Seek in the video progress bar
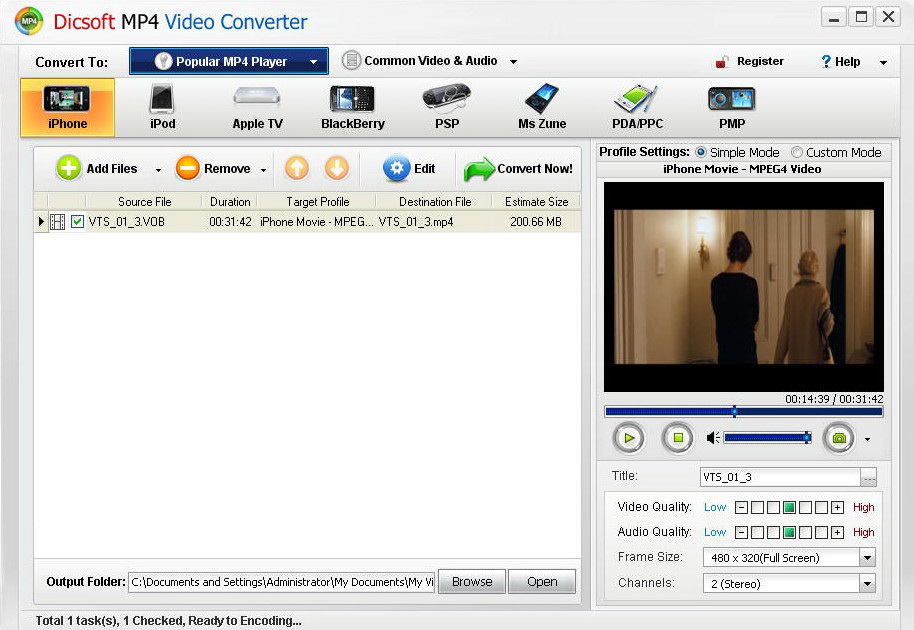 click(743, 411)
